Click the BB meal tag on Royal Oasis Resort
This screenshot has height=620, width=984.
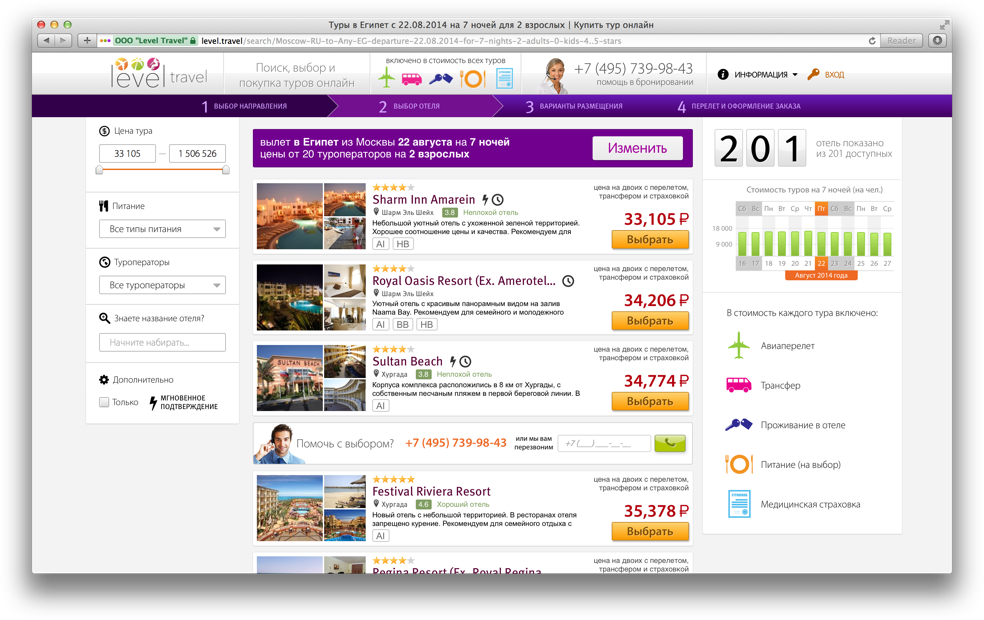pos(403,324)
